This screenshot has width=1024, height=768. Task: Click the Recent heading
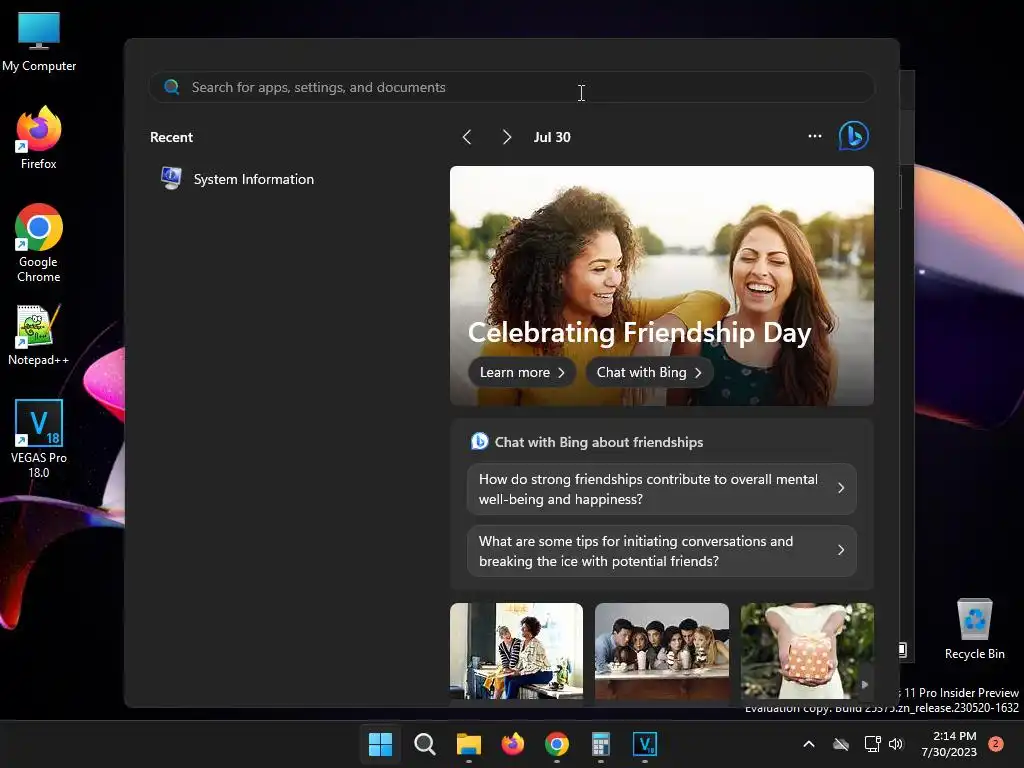click(171, 137)
